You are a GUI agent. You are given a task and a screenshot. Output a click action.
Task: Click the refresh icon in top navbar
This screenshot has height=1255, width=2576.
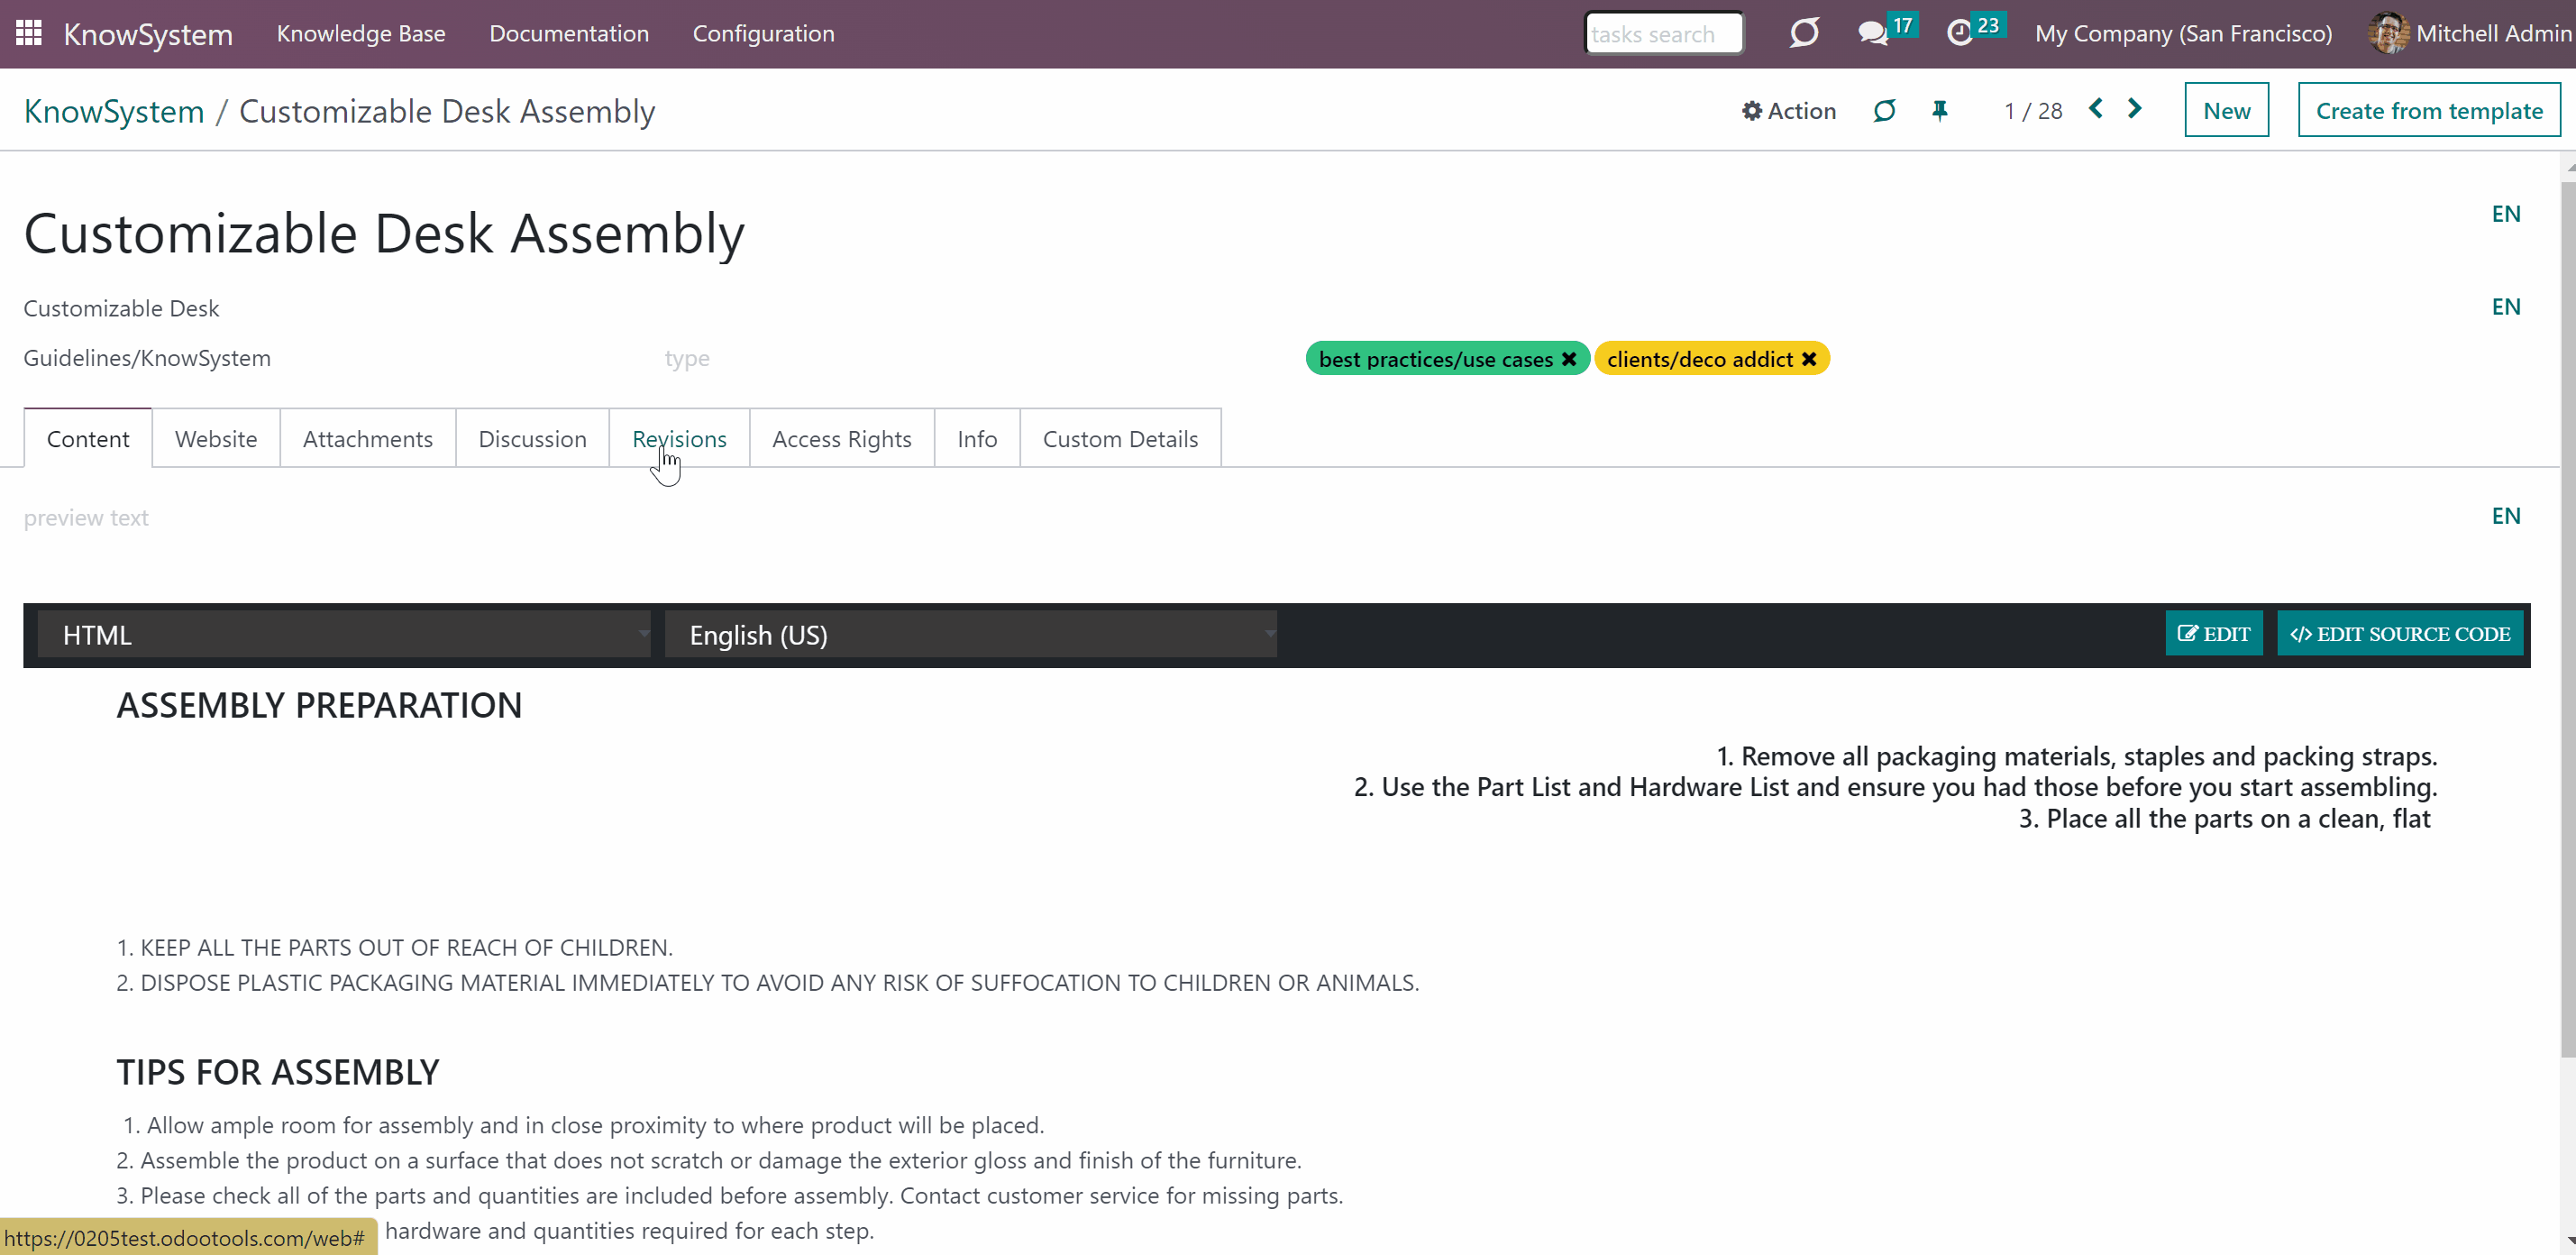(x=1804, y=33)
